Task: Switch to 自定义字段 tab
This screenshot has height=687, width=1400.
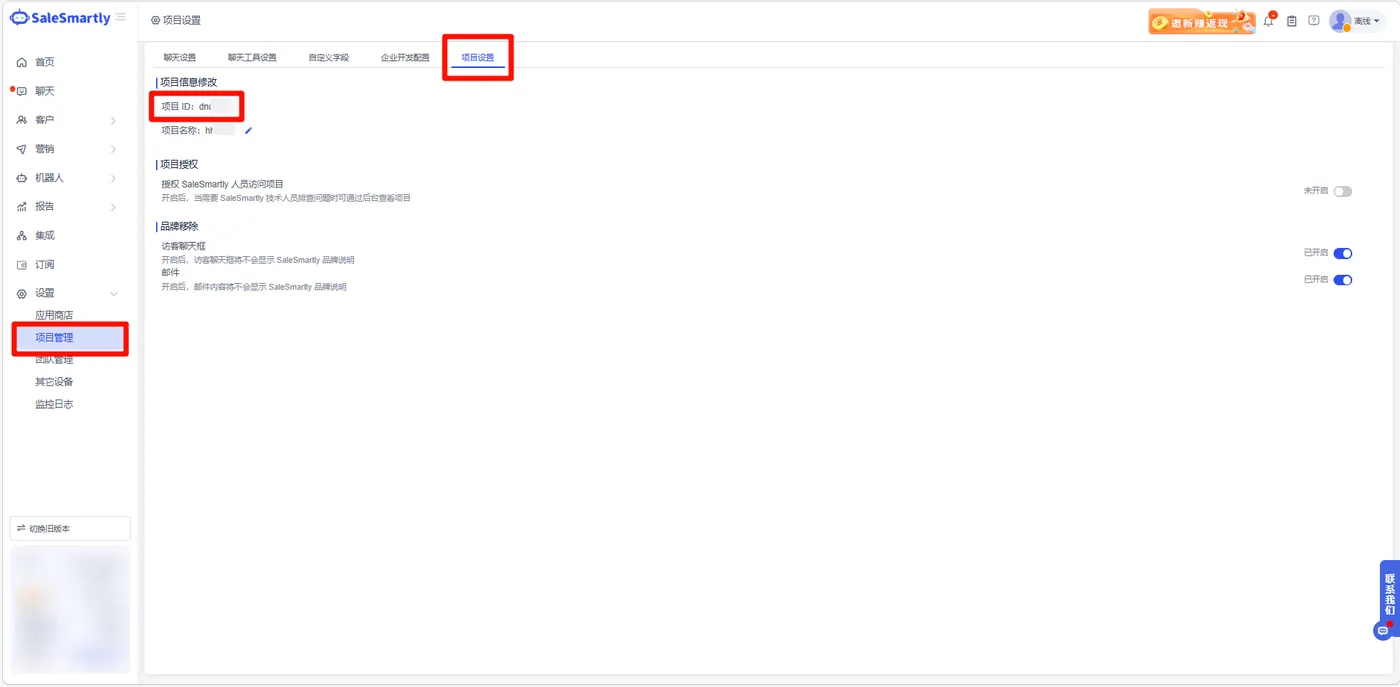Action: (329, 57)
